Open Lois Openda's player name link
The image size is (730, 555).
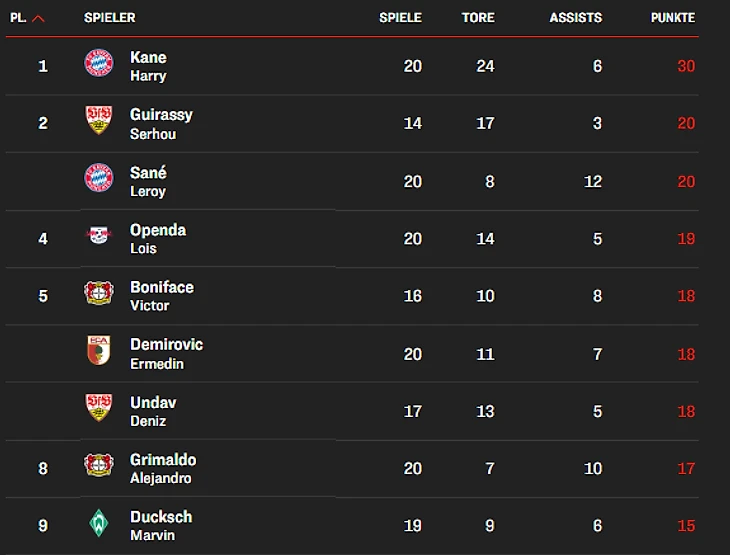(x=157, y=238)
